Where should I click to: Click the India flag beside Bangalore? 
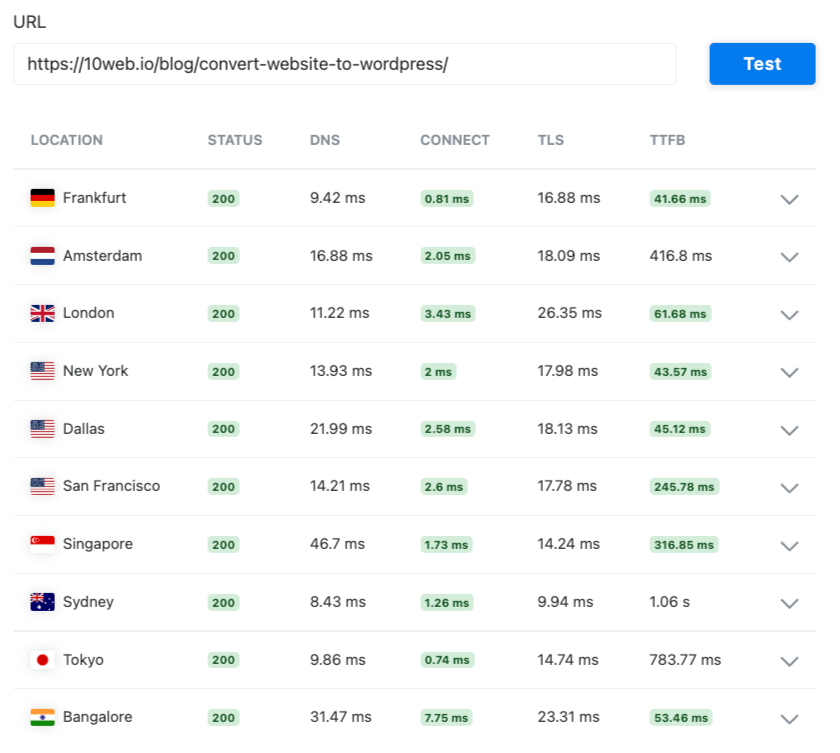42,717
